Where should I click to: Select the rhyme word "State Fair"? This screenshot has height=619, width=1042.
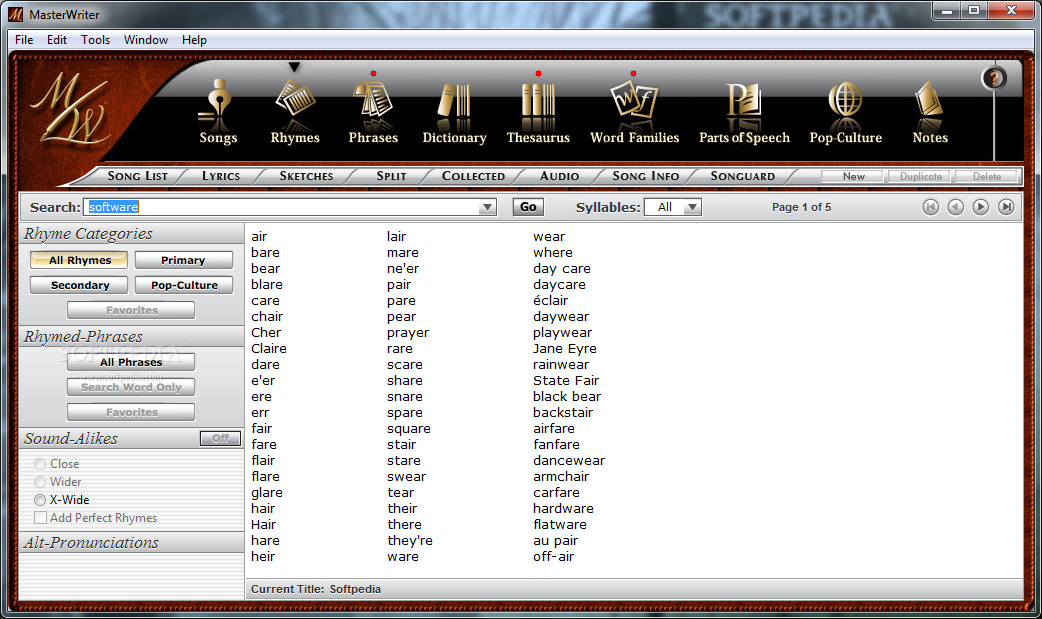pyautogui.click(x=566, y=380)
